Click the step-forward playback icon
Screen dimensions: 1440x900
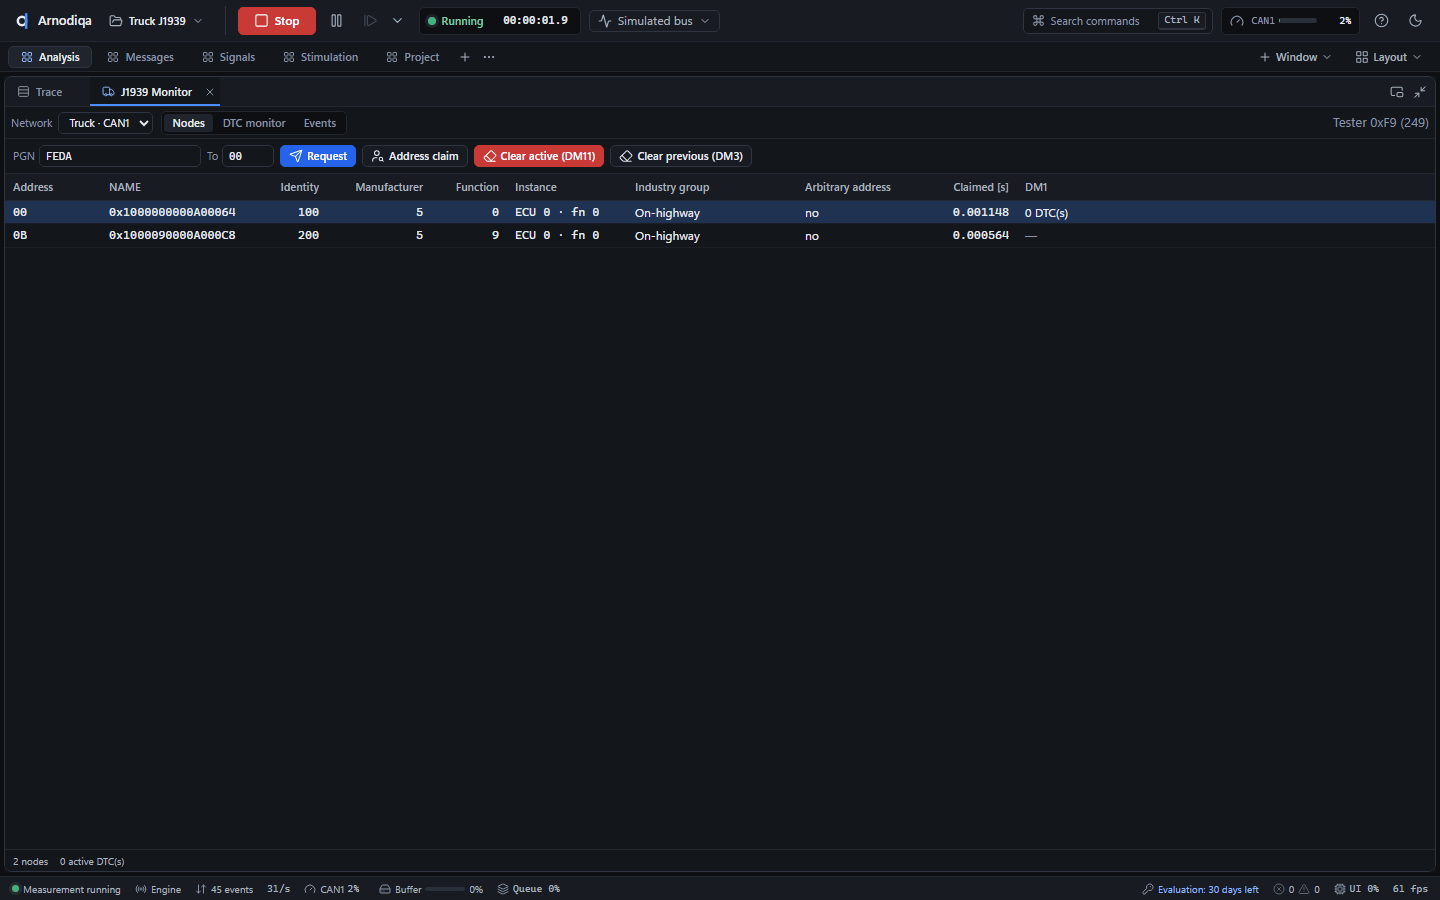click(370, 21)
